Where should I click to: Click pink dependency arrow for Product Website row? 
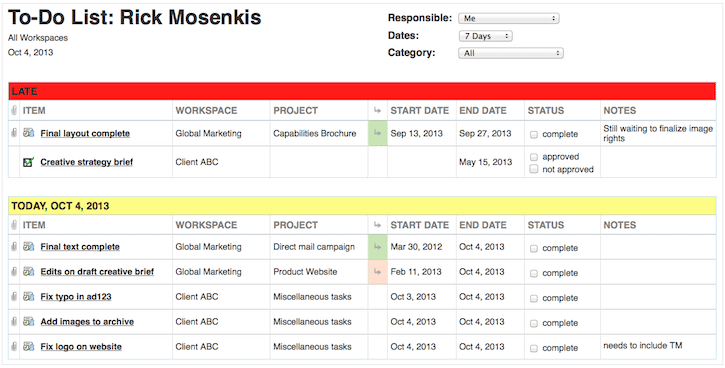(x=377, y=272)
